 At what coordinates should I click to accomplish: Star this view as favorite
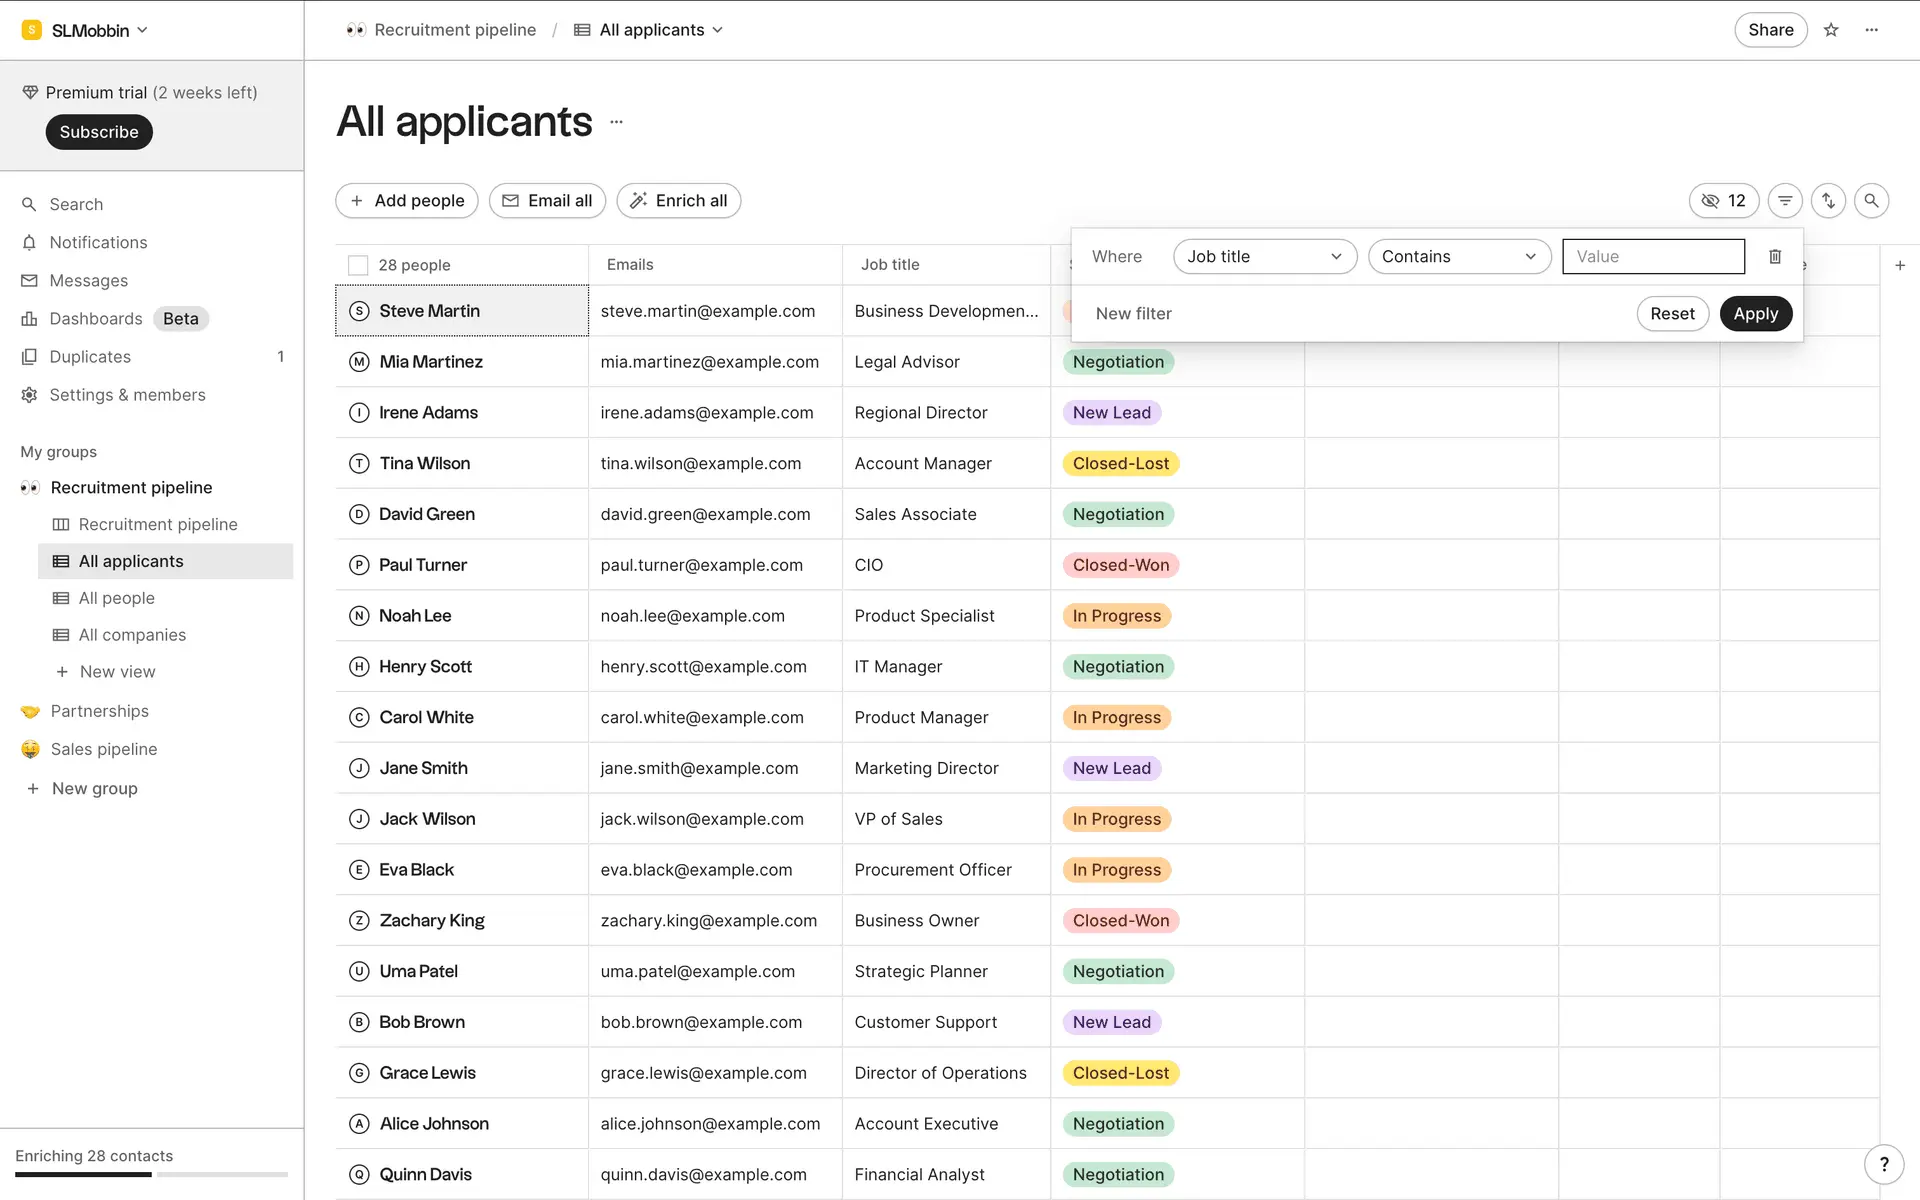point(1831,30)
